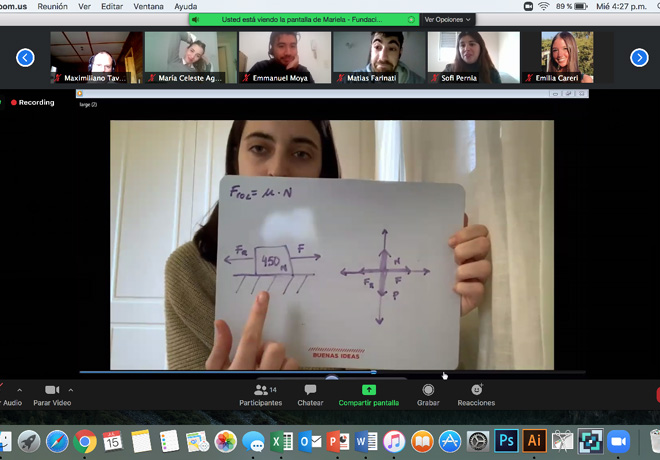The image size is (660, 460).
Task: Show next participants with right arrow
Action: [639, 58]
